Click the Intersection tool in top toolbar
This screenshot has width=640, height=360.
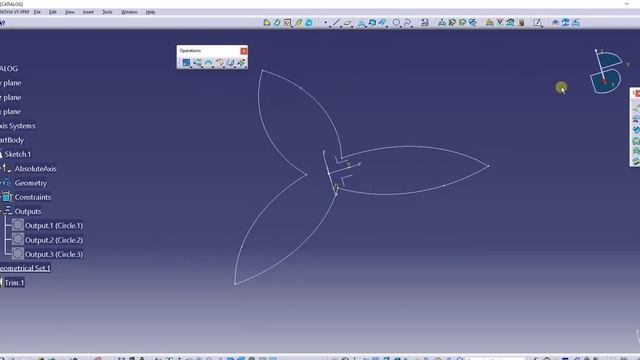click(372, 23)
